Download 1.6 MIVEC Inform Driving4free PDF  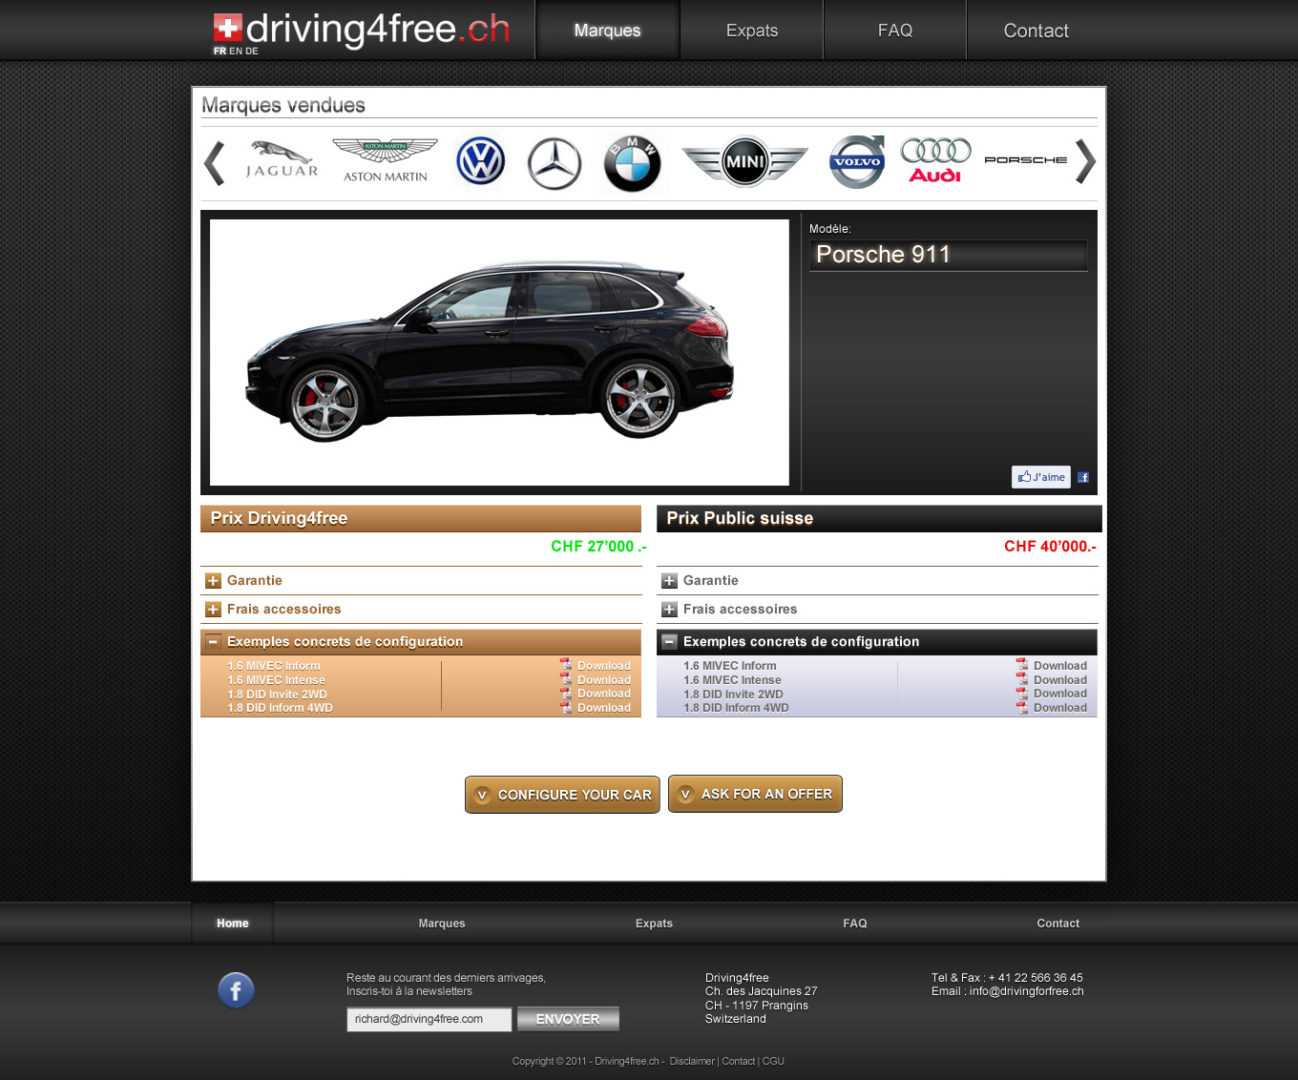(595, 665)
